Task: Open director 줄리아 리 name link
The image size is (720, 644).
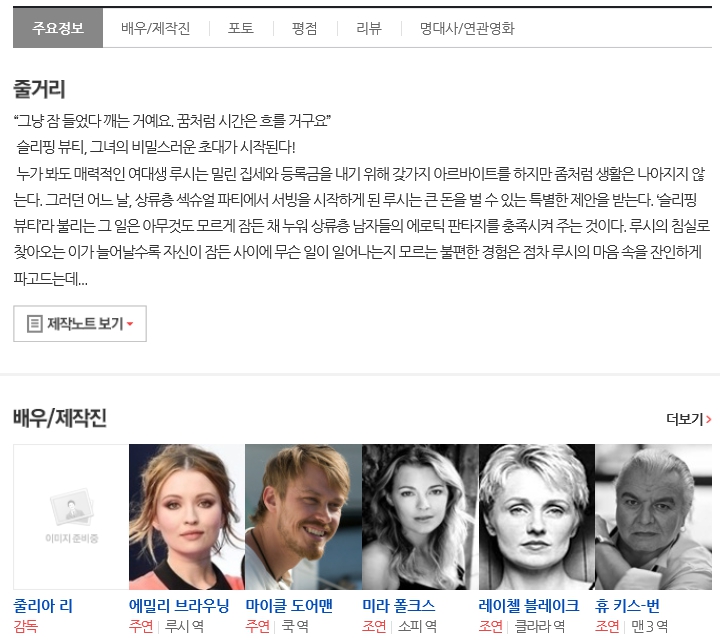Action: pyautogui.click(x=43, y=606)
